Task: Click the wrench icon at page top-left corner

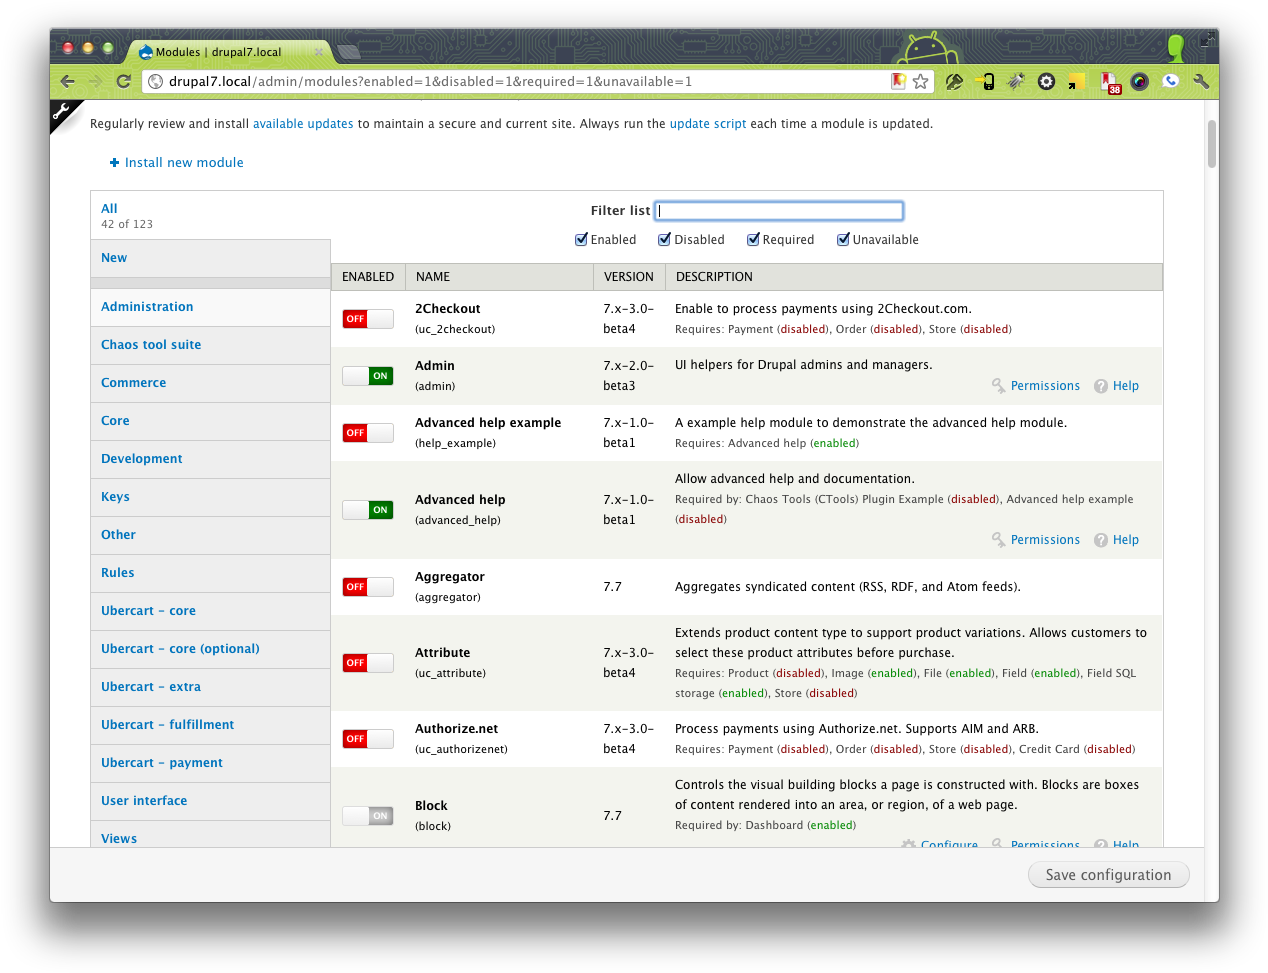Action: click(x=62, y=112)
